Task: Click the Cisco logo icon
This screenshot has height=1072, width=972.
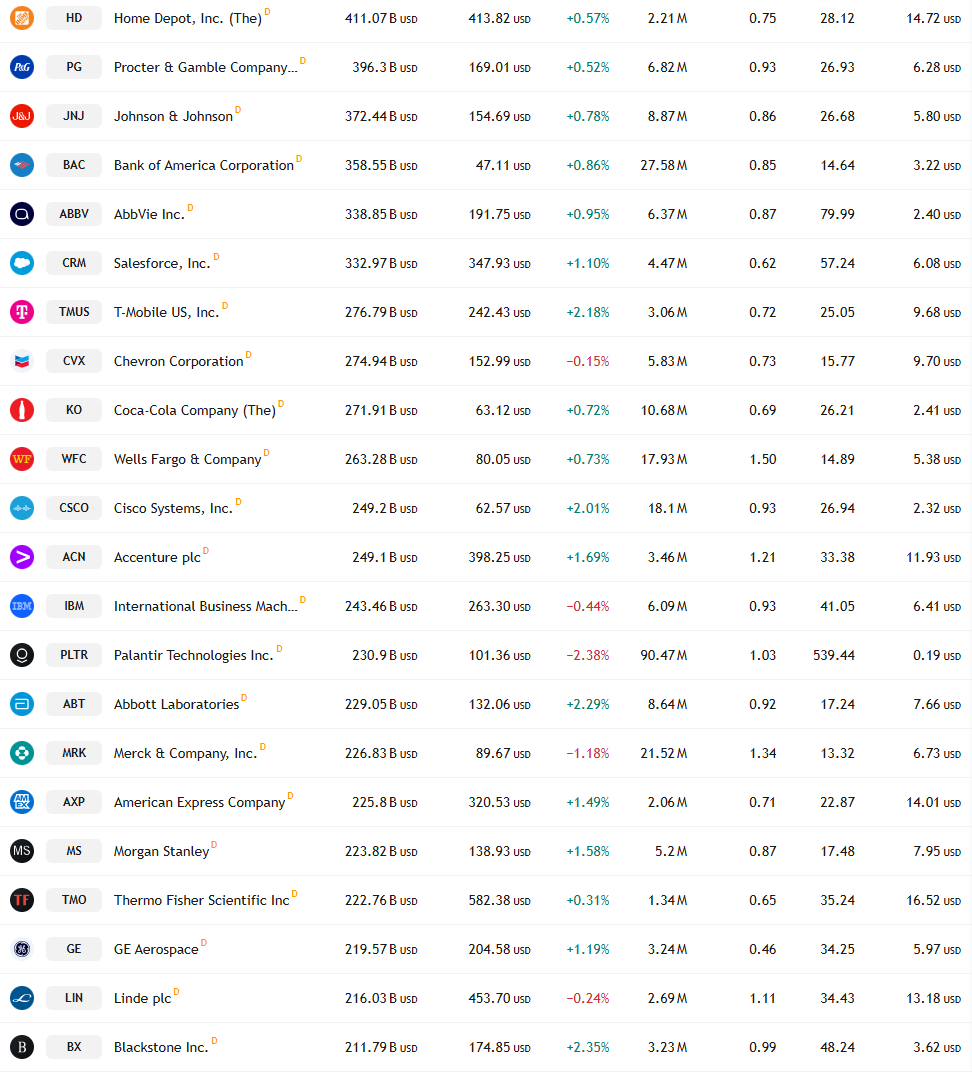Action: [x=22, y=508]
